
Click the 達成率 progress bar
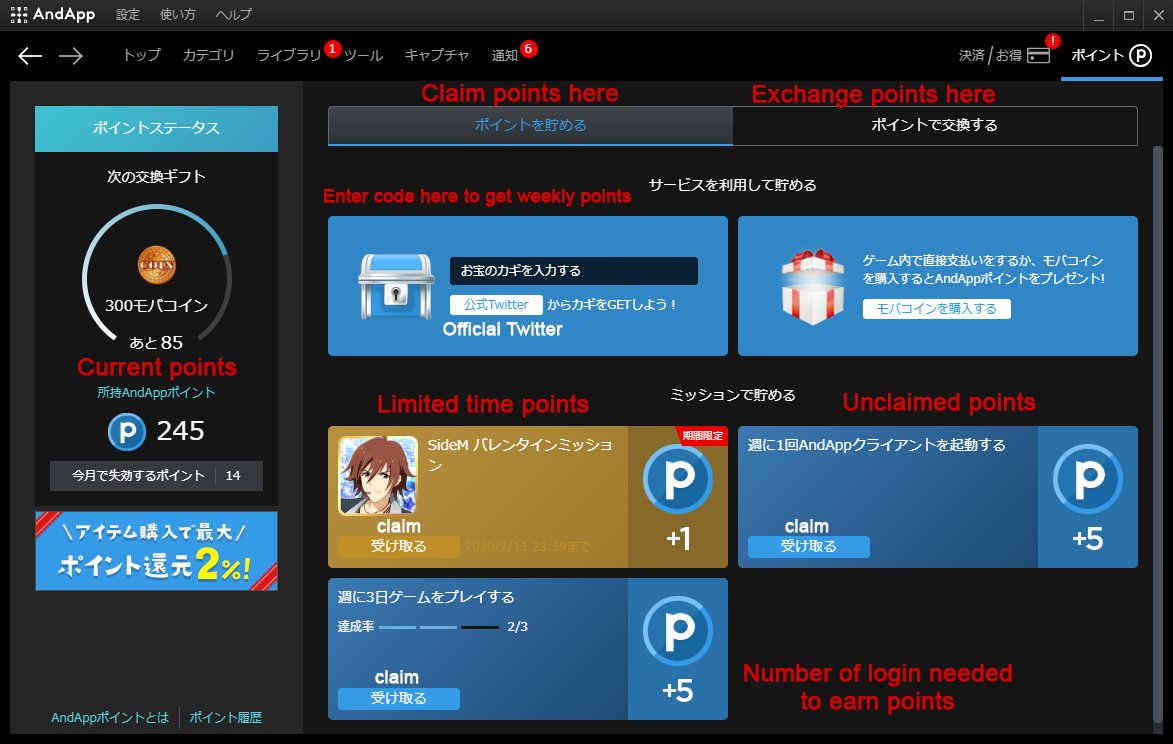pyautogui.click(x=439, y=627)
